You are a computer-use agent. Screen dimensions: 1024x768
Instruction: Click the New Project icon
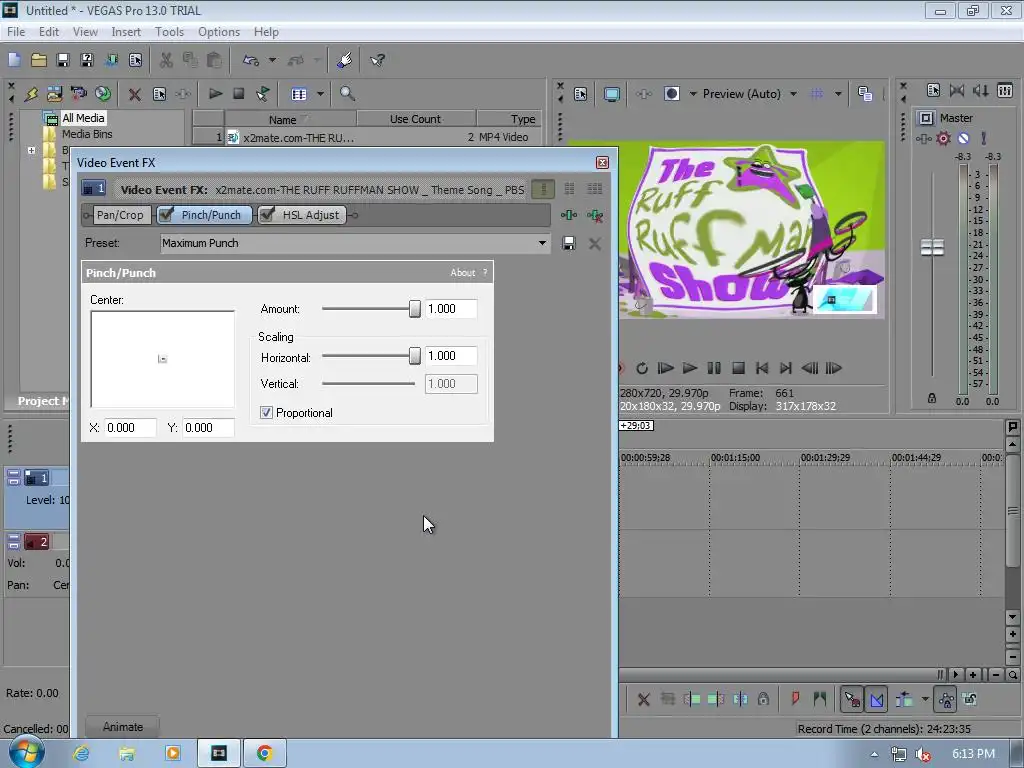click(14, 60)
